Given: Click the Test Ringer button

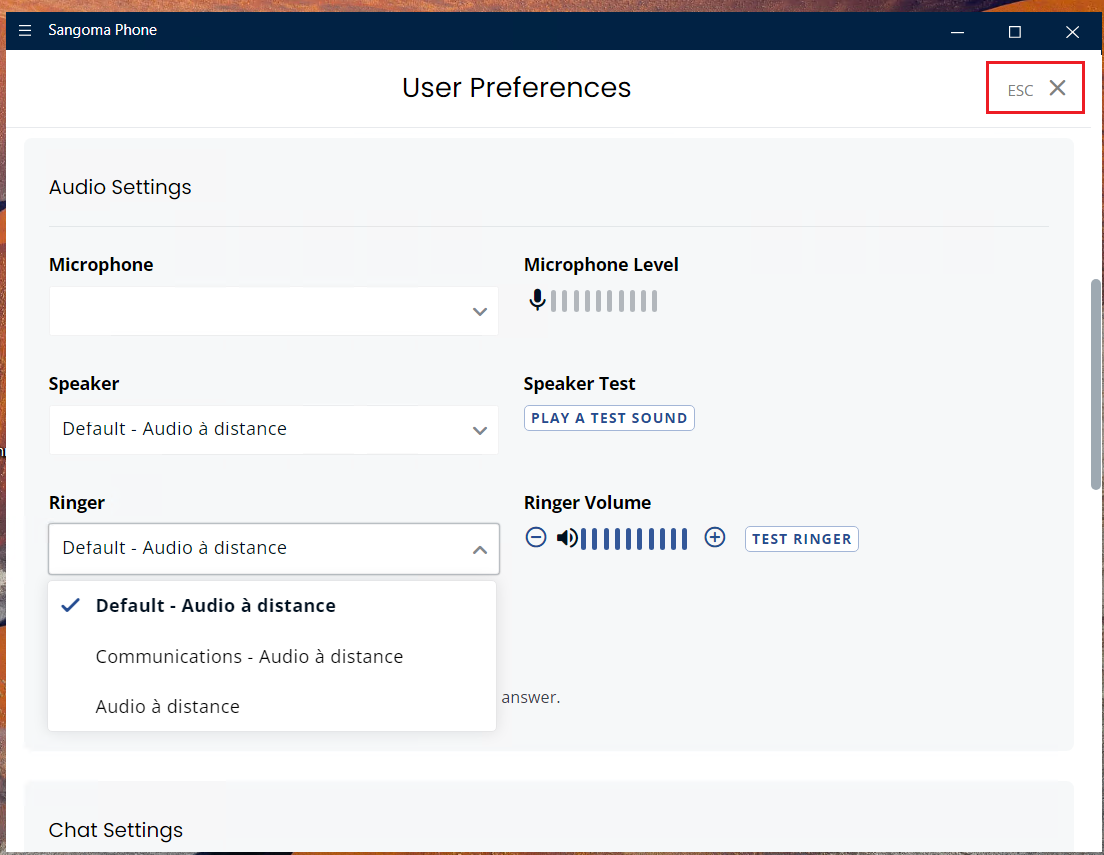Looking at the screenshot, I should [801, 539].
